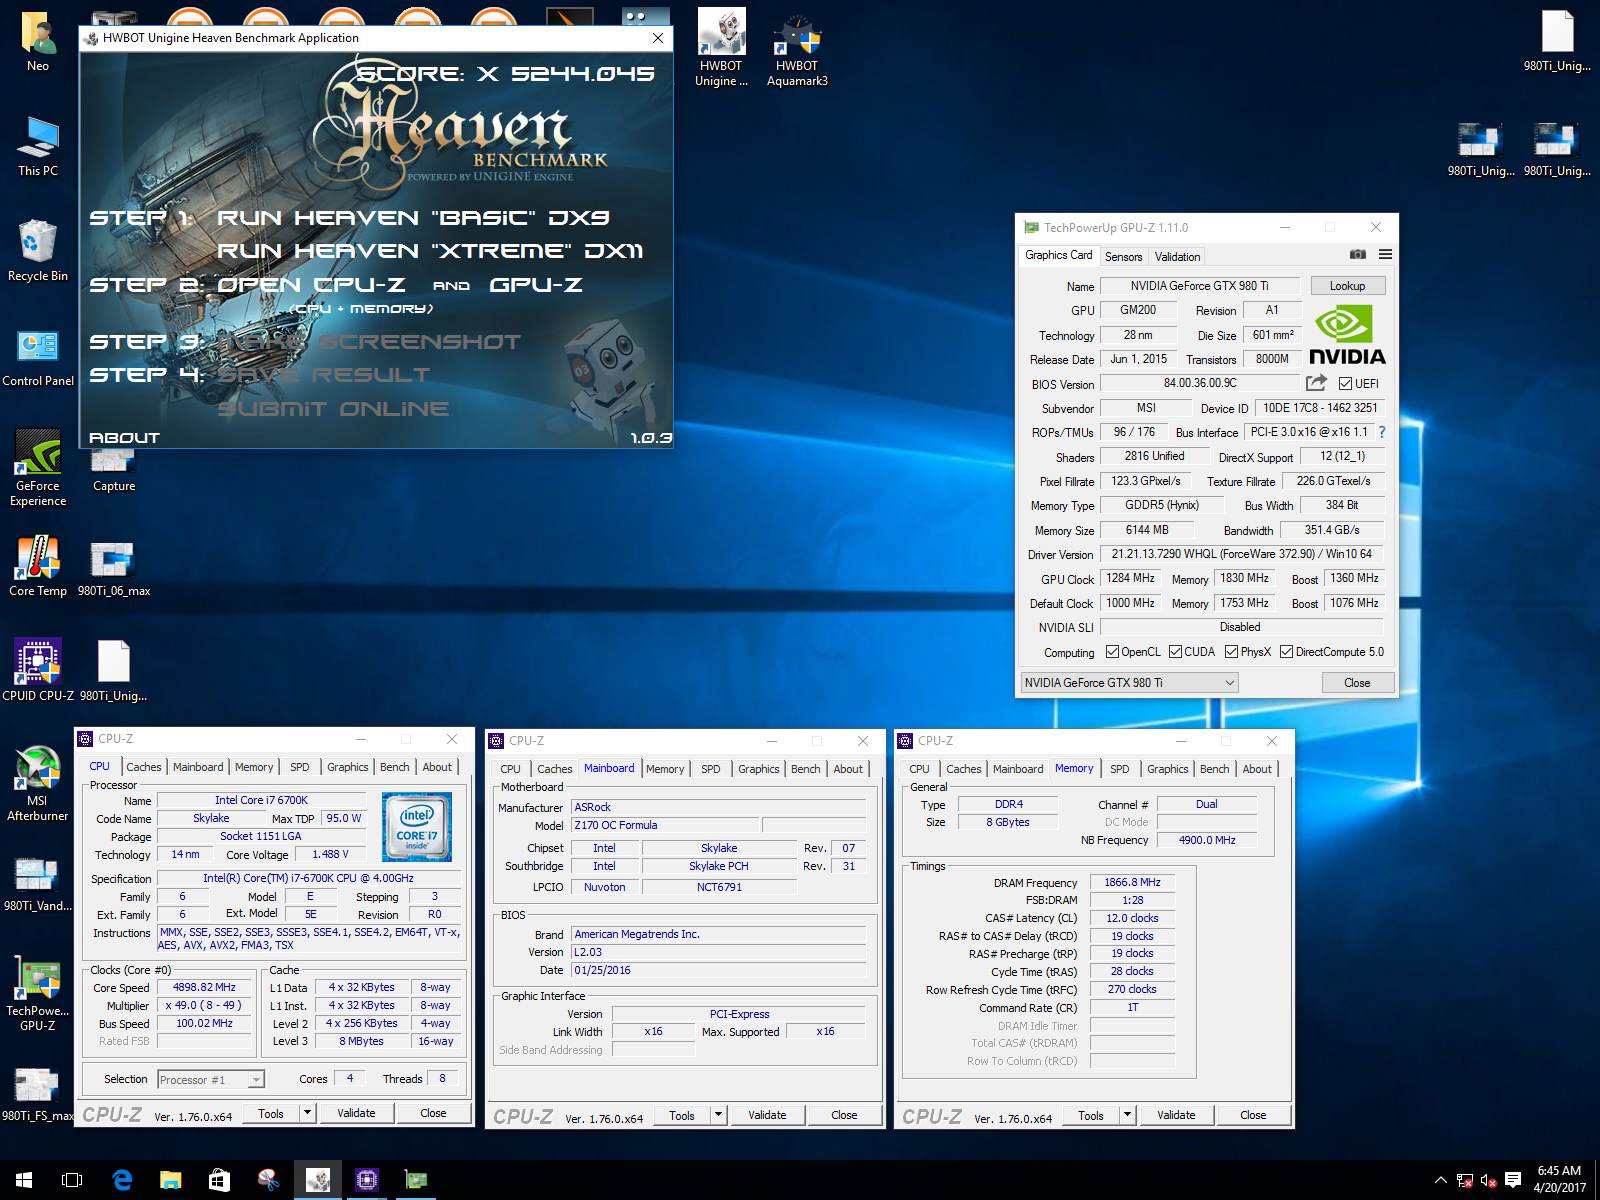Screen dimensions: 1600x1200
Task: Click the mainboard Model value Z170 OC Formula
Action: pyautogui.click(x=664, y=825)
